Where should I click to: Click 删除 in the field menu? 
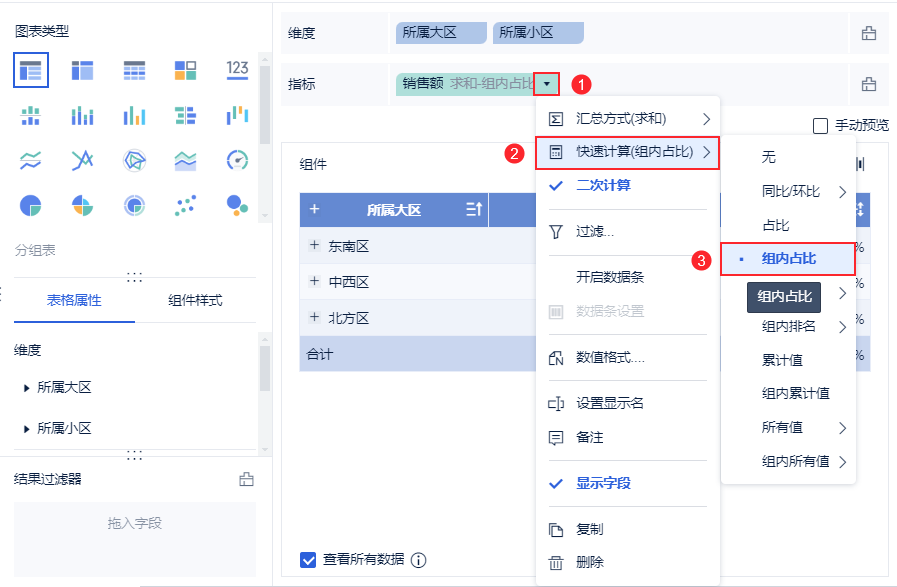point(590,562)
